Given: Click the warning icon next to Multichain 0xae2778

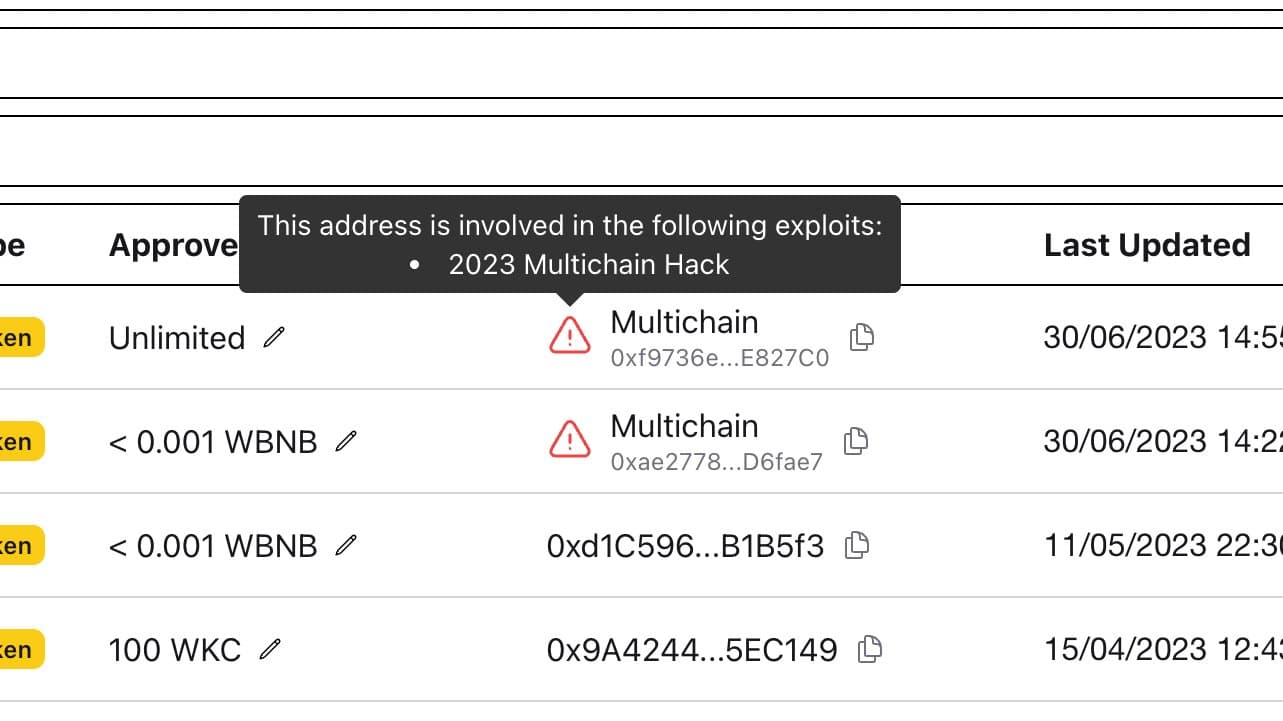Looking at the screenshot, I should (568, 441).
